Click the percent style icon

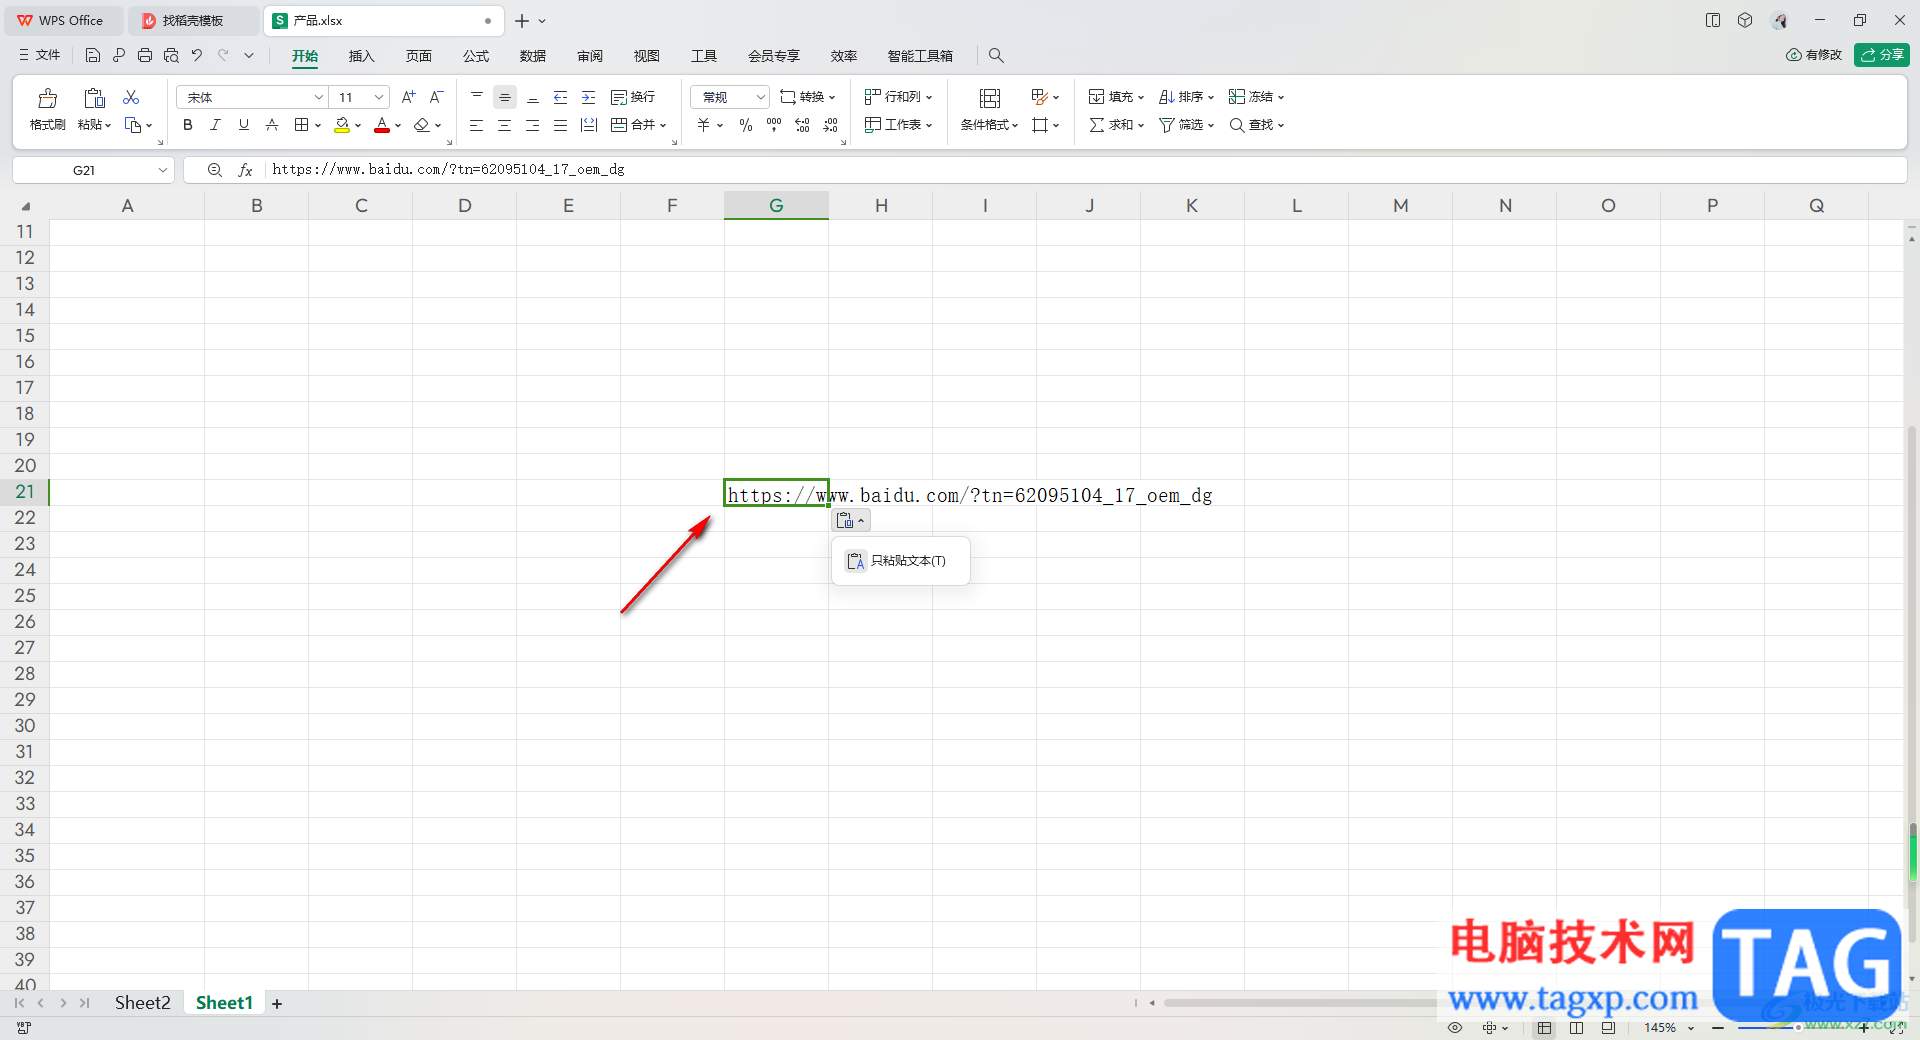[x=746, y=125]
